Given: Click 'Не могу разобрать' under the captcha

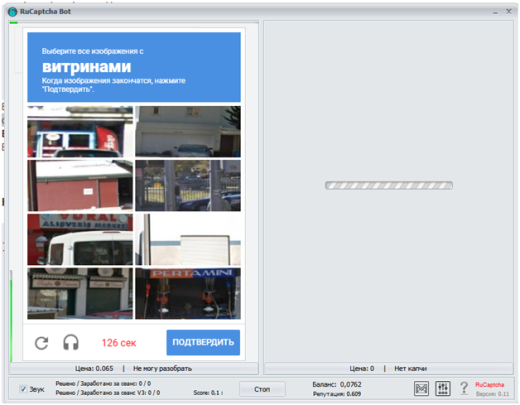Looking at the screenshot, I should (162, 368).
